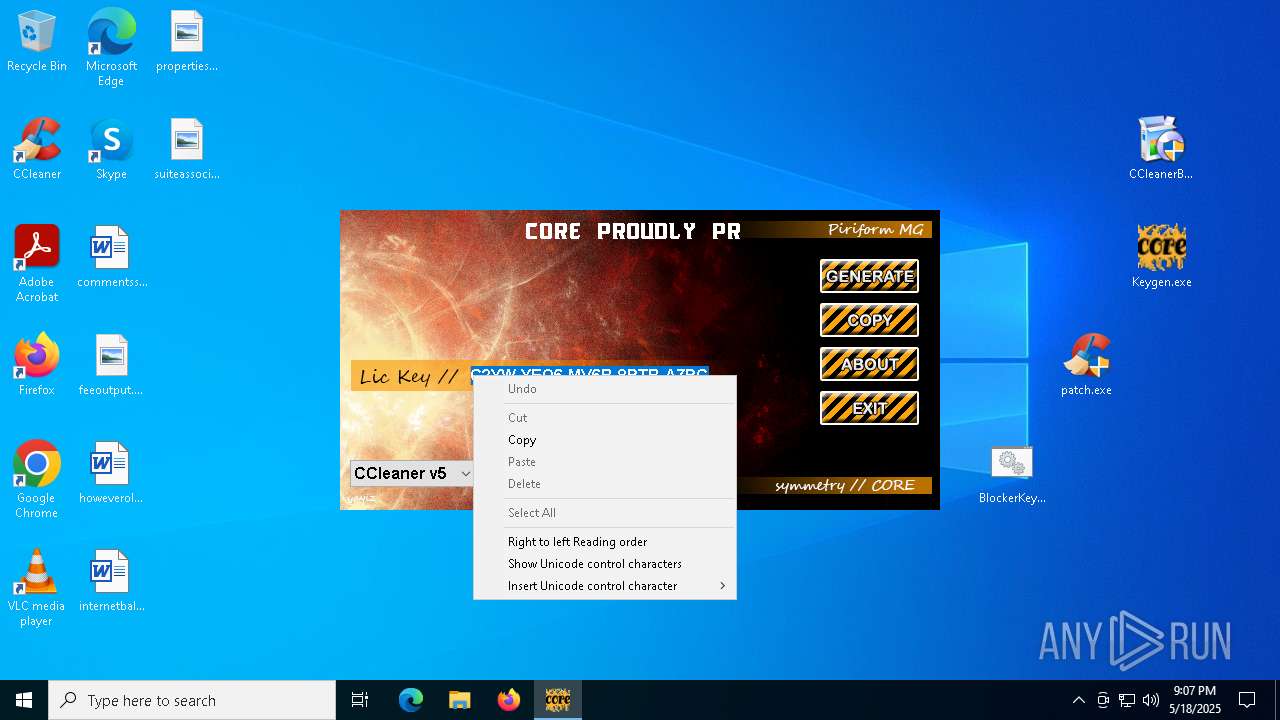Open the Skype desktop shortcut
Screen dimensions: 1280x720
pyautogui.click(x=111, y=150)
